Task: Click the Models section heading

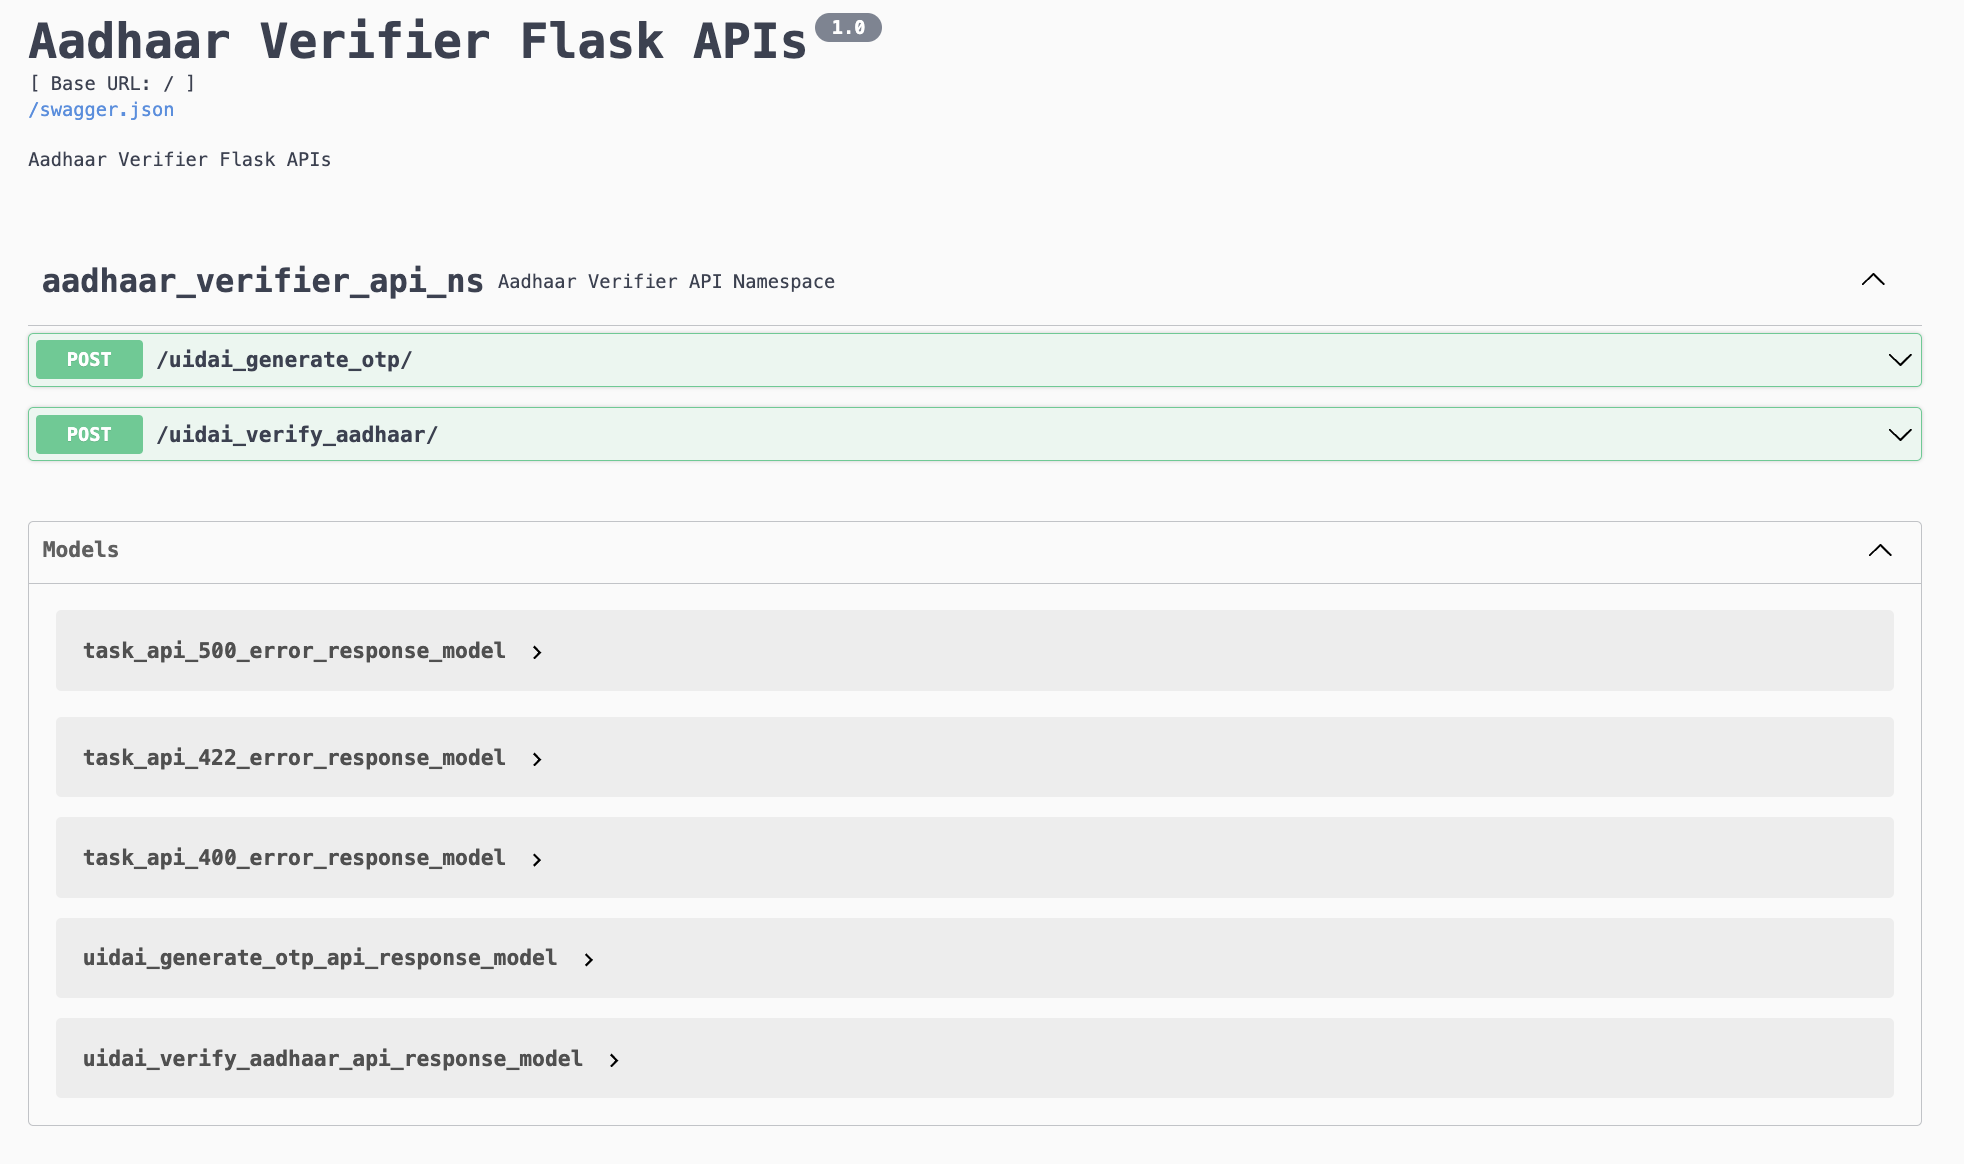Action: coord(81,550)
